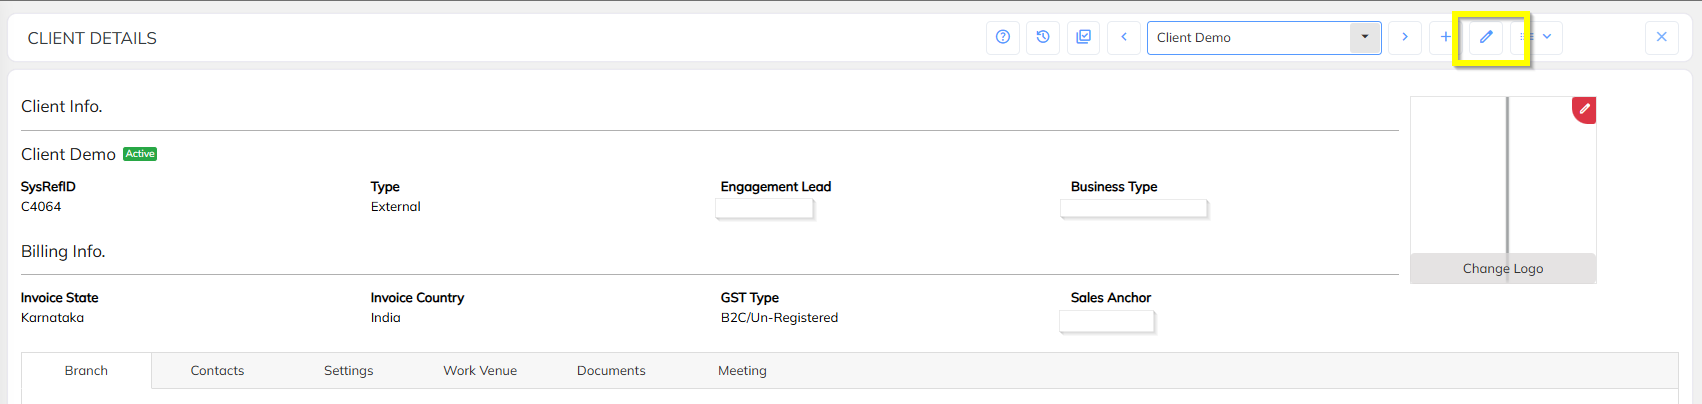This screenshot has height=404, width=1702.
Task: Open the Documents tab
Action: point(611,370)
